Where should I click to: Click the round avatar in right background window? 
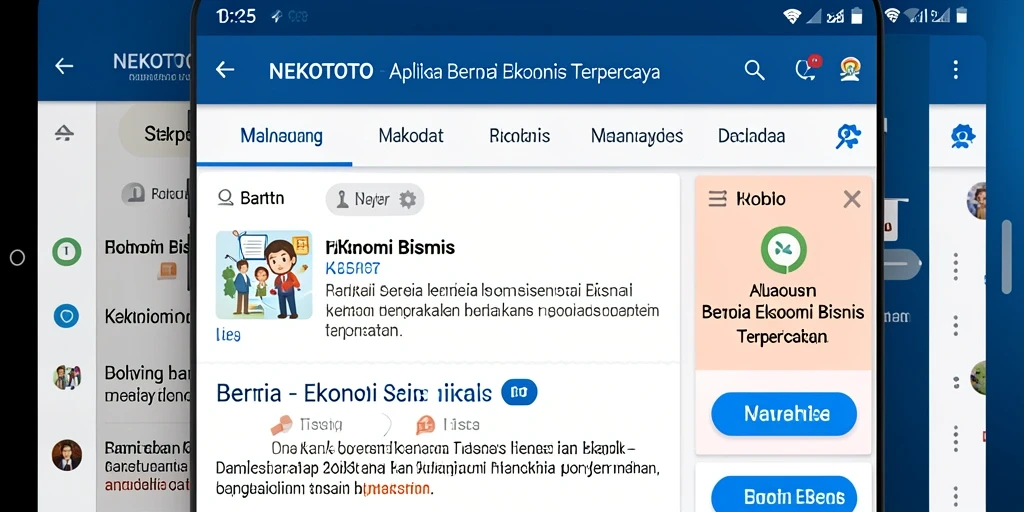point(978,200)
